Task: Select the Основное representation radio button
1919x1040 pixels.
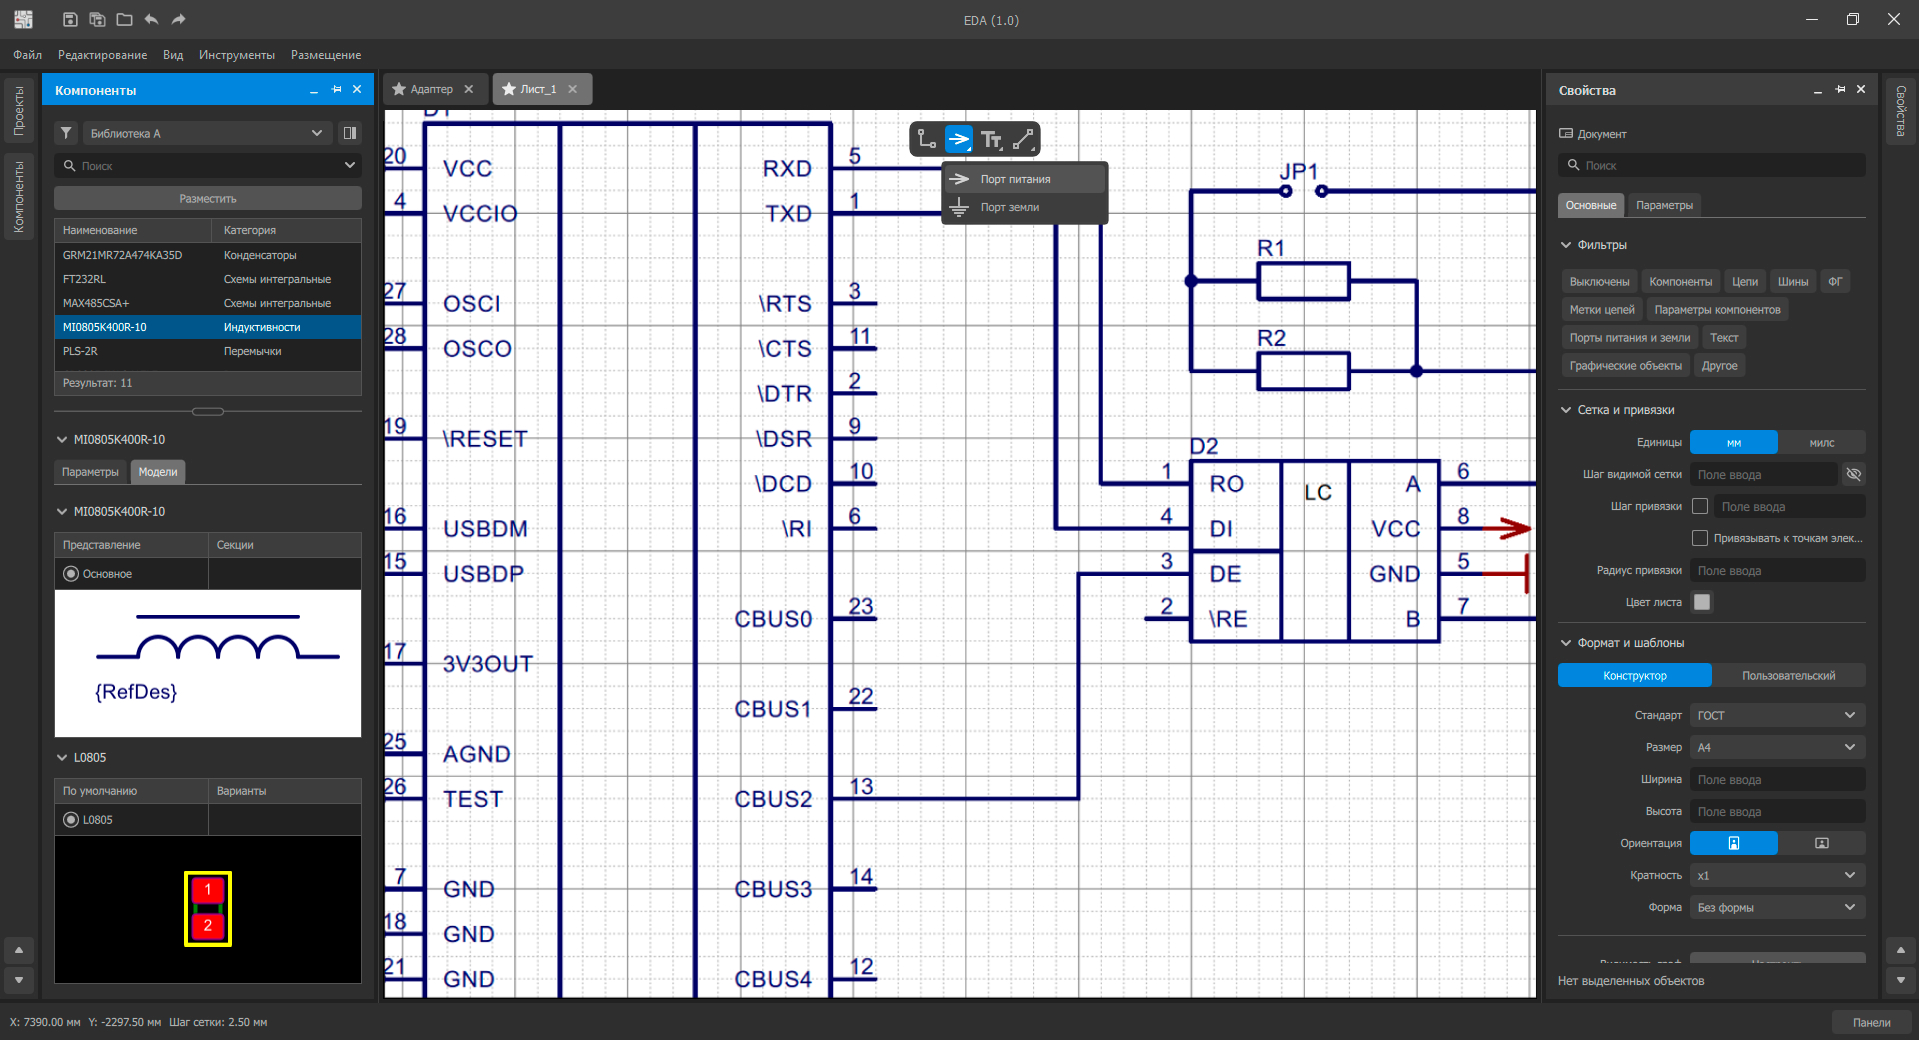Action: click(71, 574)
